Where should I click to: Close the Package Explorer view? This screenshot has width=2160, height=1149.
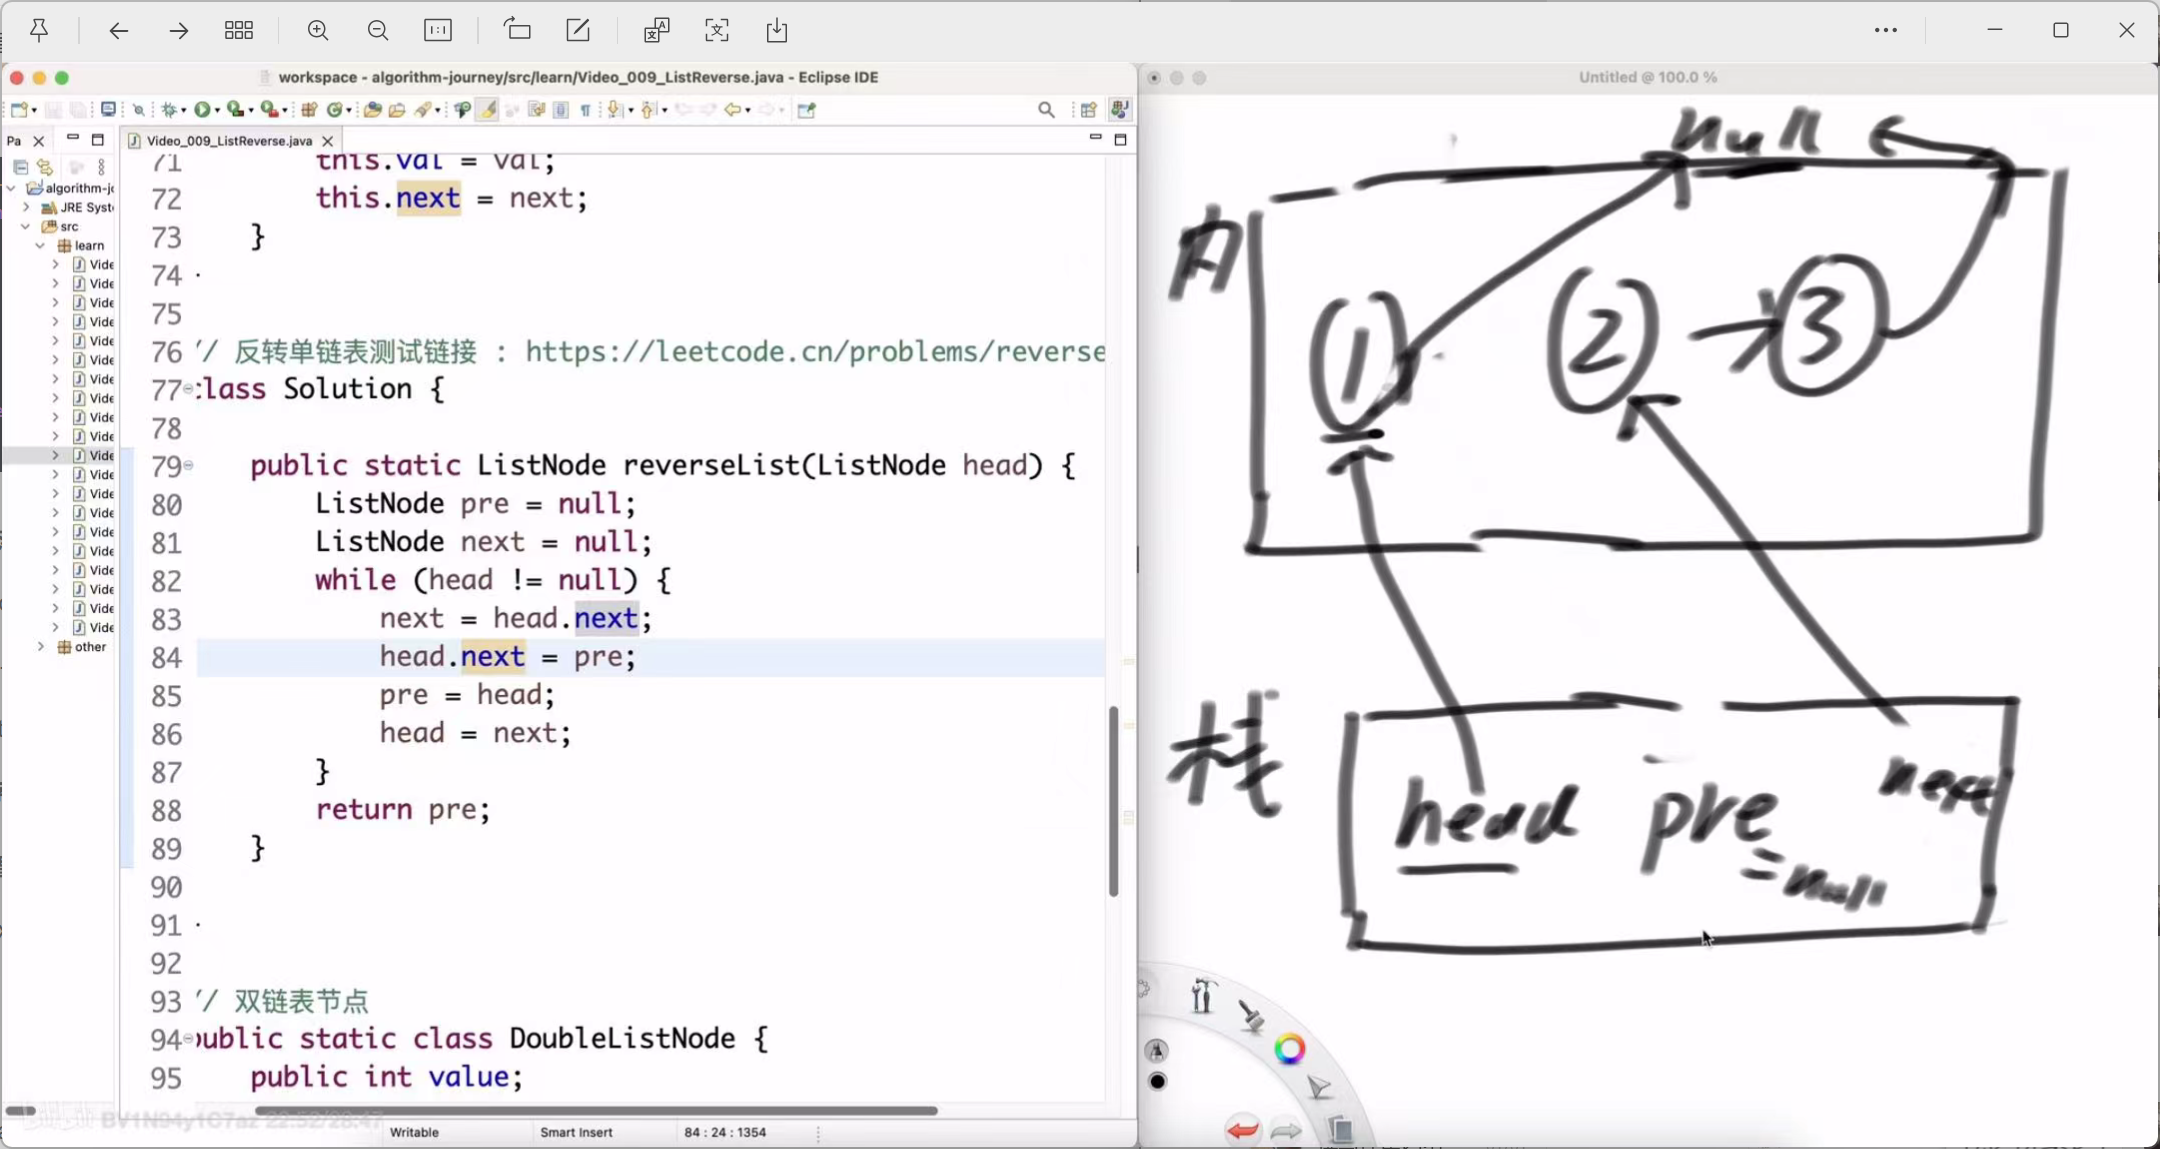39,141
